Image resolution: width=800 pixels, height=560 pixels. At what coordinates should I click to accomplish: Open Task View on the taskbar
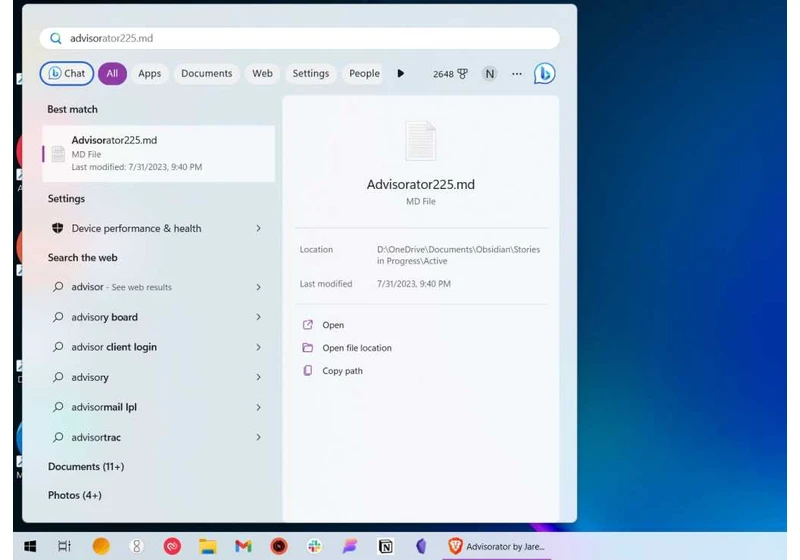[64, 547]
